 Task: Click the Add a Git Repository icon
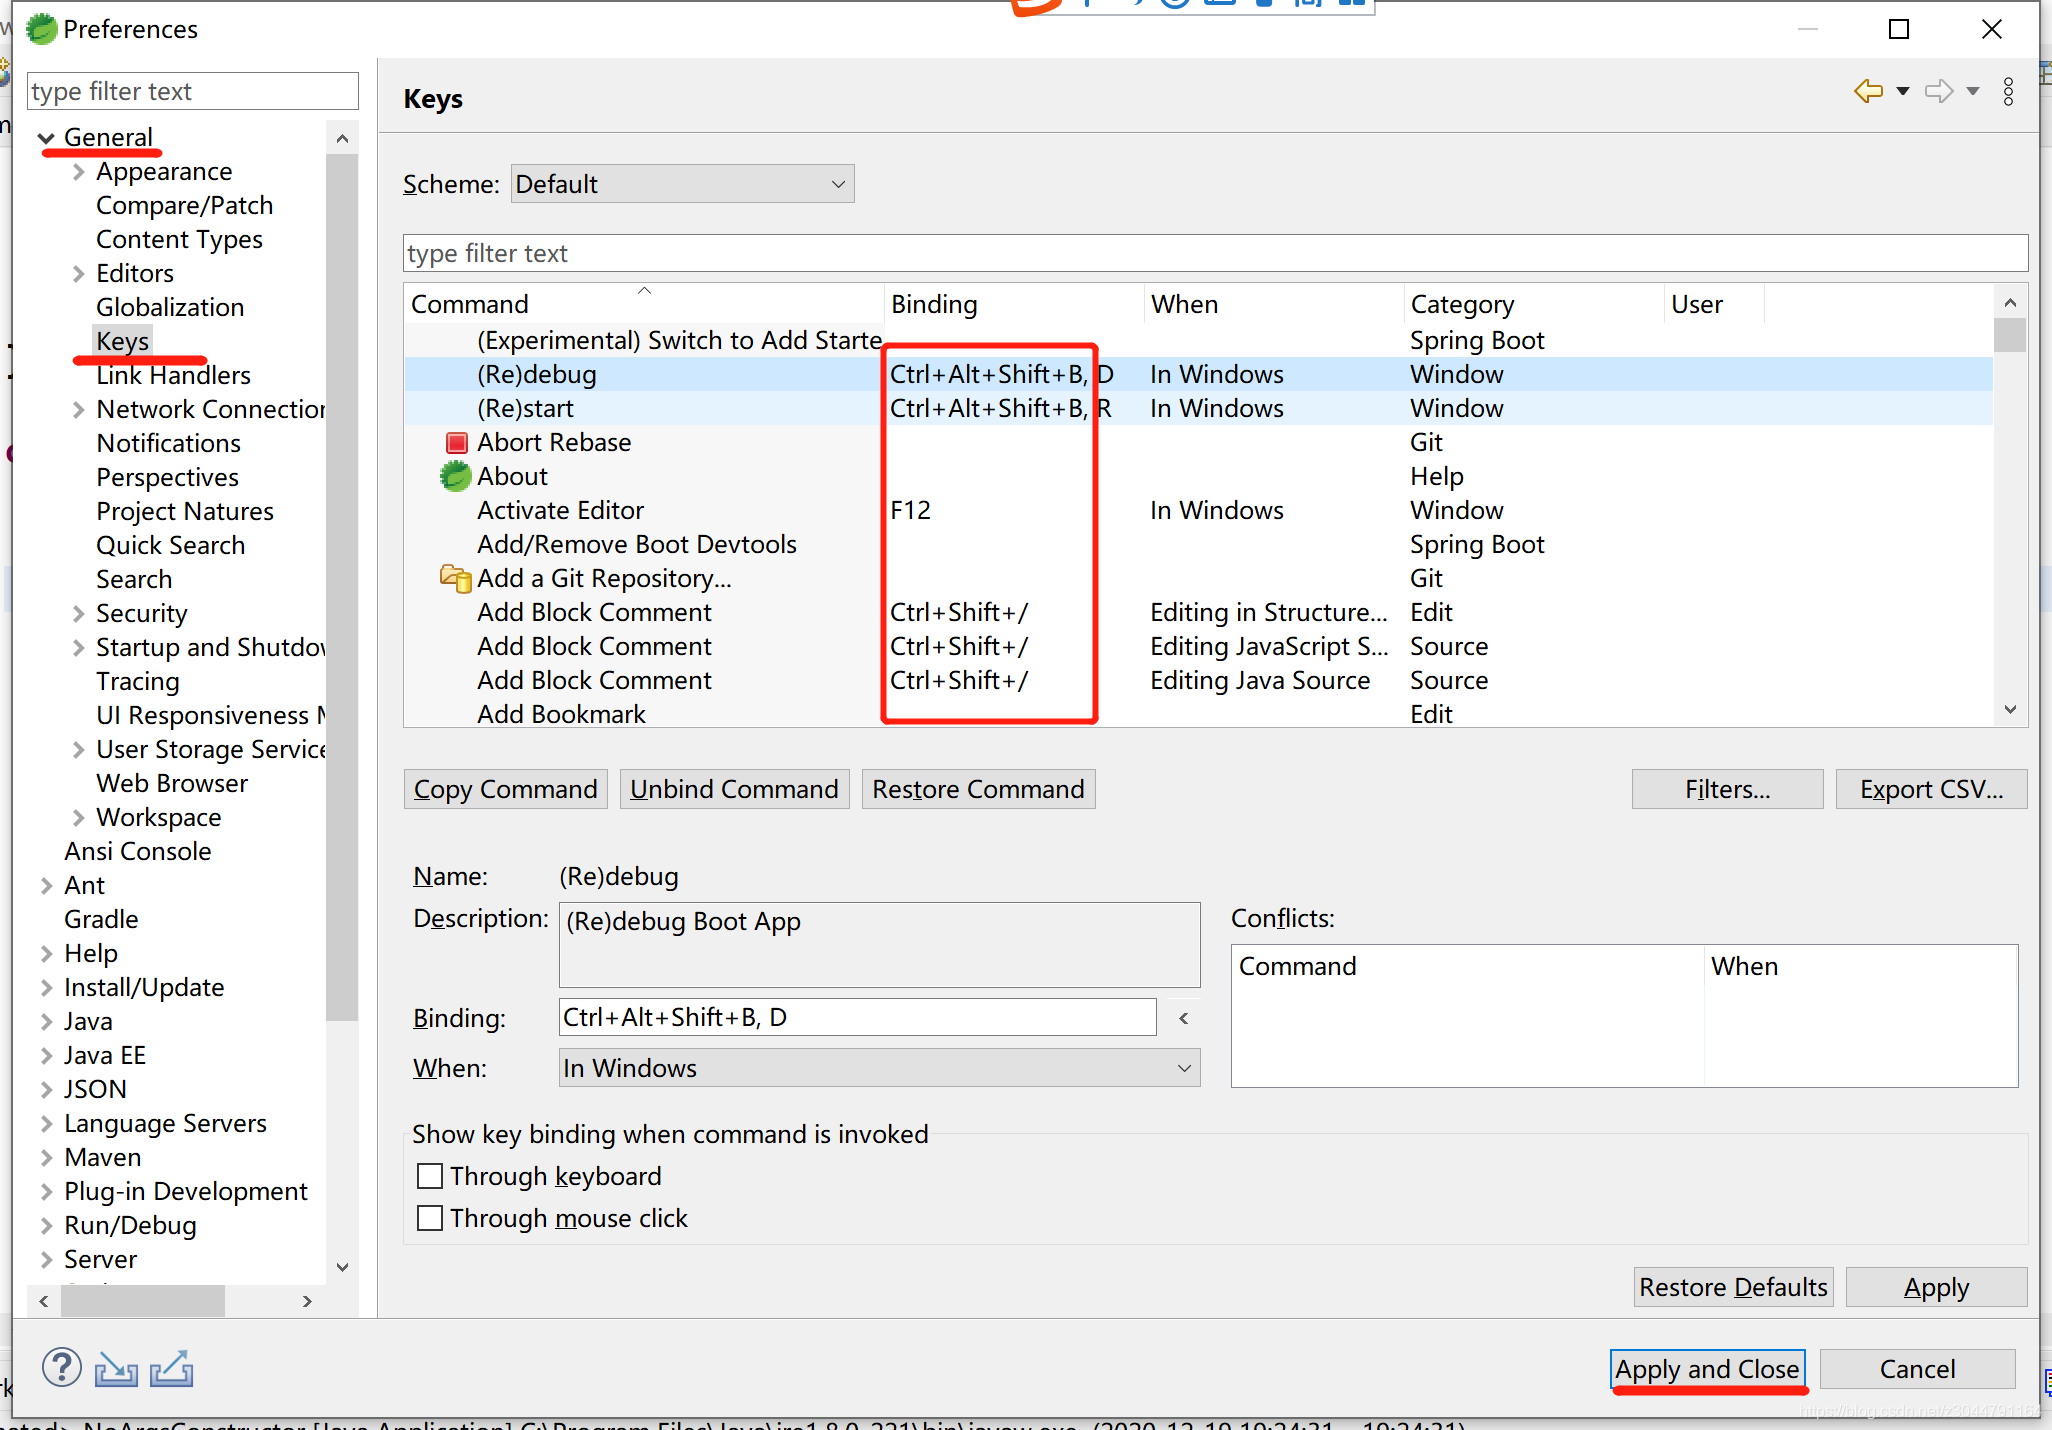pyautogui.click(x=456, y=578)
